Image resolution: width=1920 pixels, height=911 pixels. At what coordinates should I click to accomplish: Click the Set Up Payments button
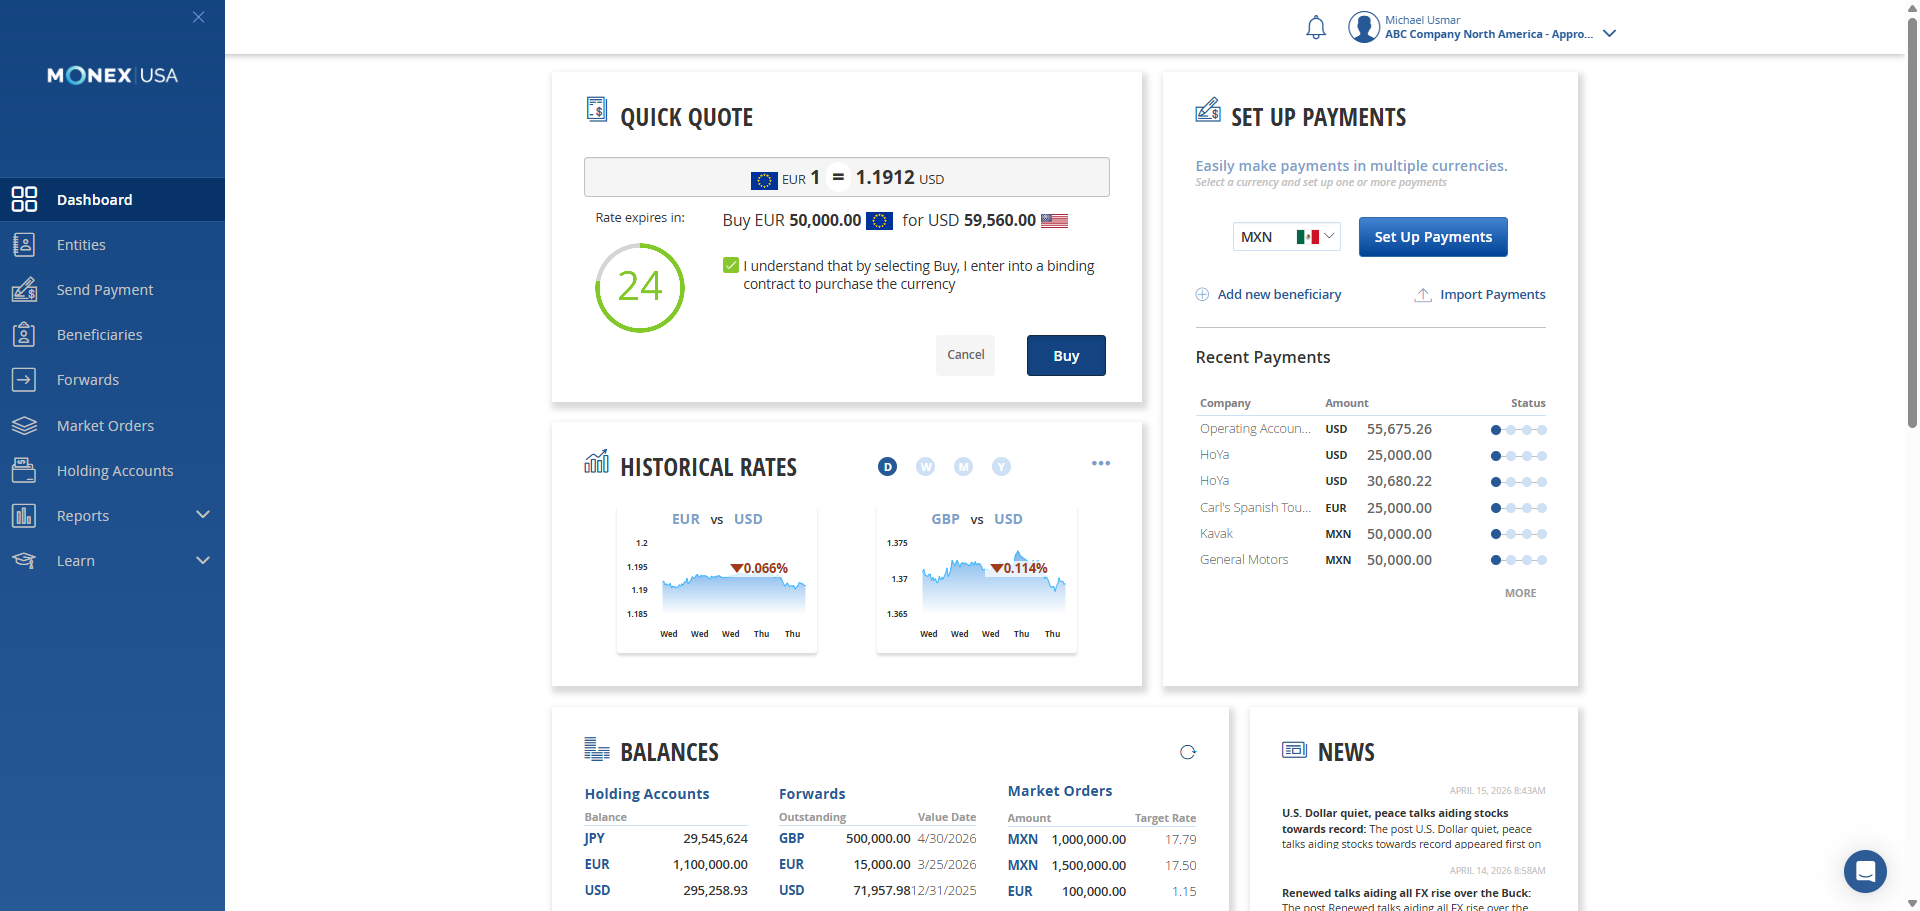(x=1433, y=237)
